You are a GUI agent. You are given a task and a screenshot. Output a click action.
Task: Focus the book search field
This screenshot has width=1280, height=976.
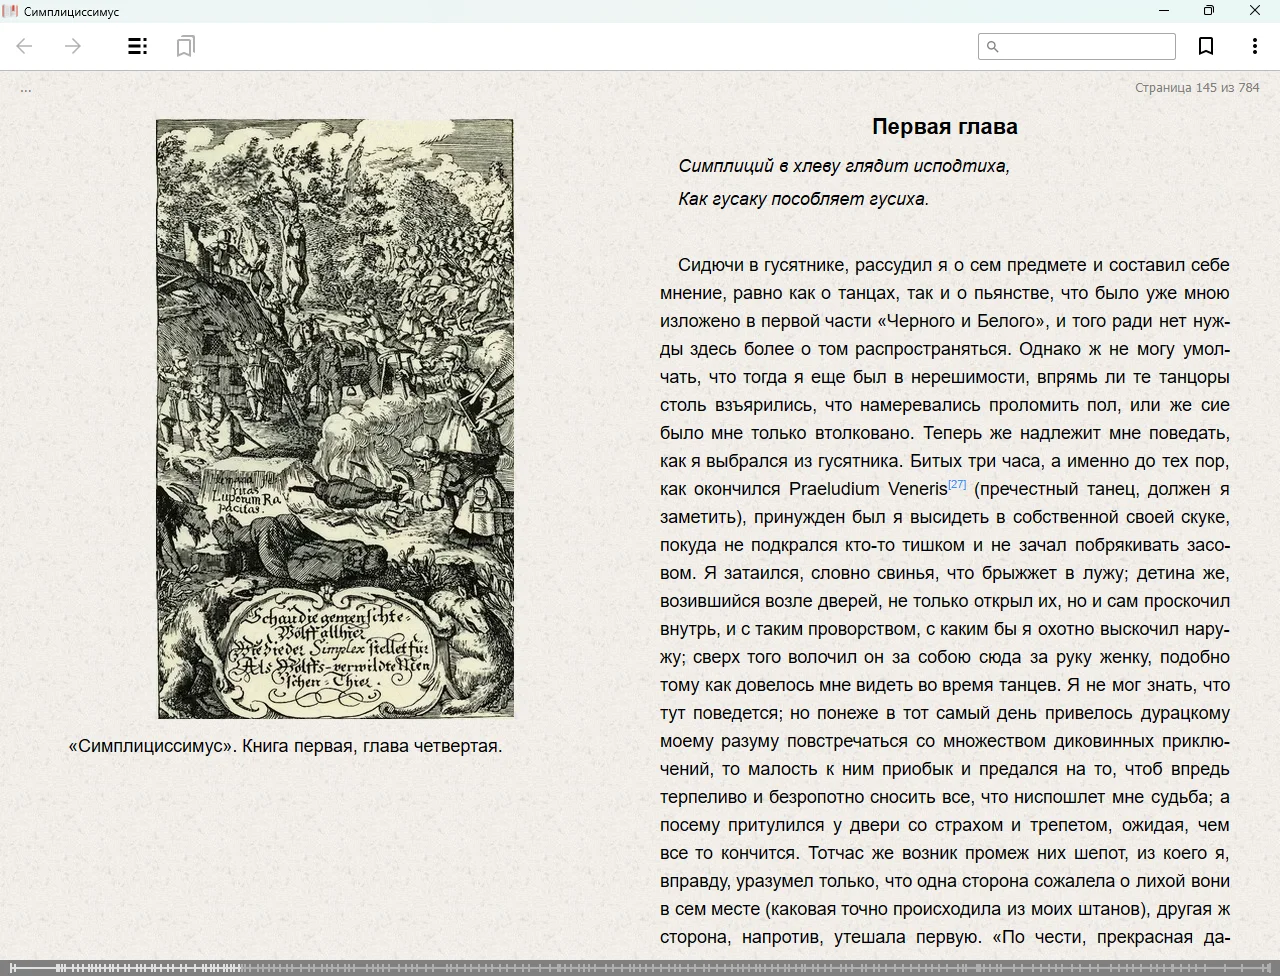[x=1086, y=46]
